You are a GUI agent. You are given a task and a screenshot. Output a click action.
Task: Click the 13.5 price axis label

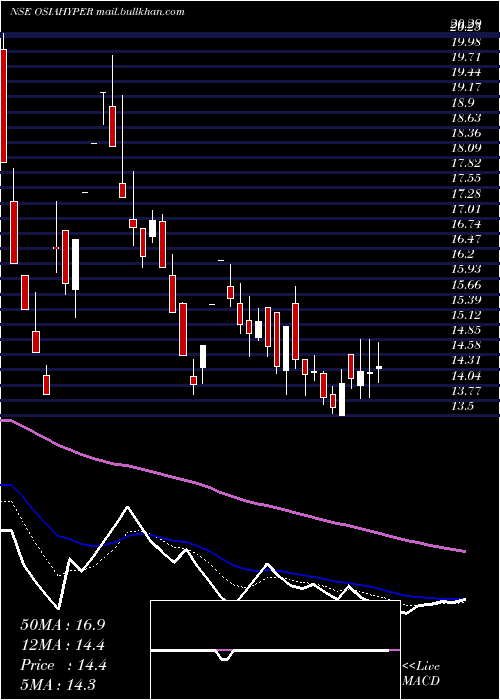coord(463,406)
